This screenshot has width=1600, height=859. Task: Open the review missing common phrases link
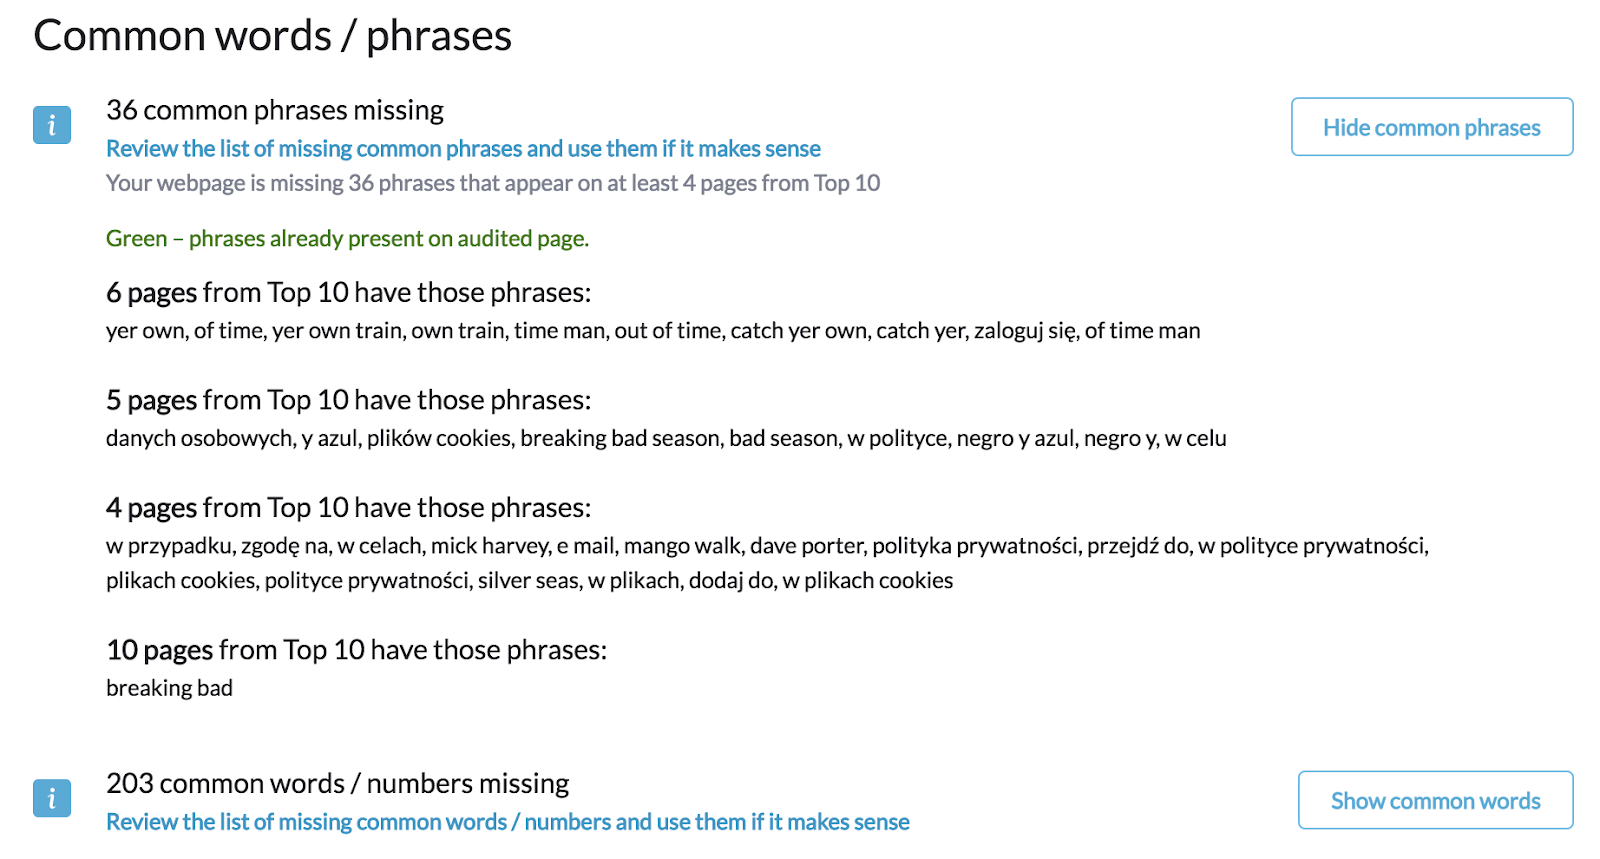click(463, 149)
